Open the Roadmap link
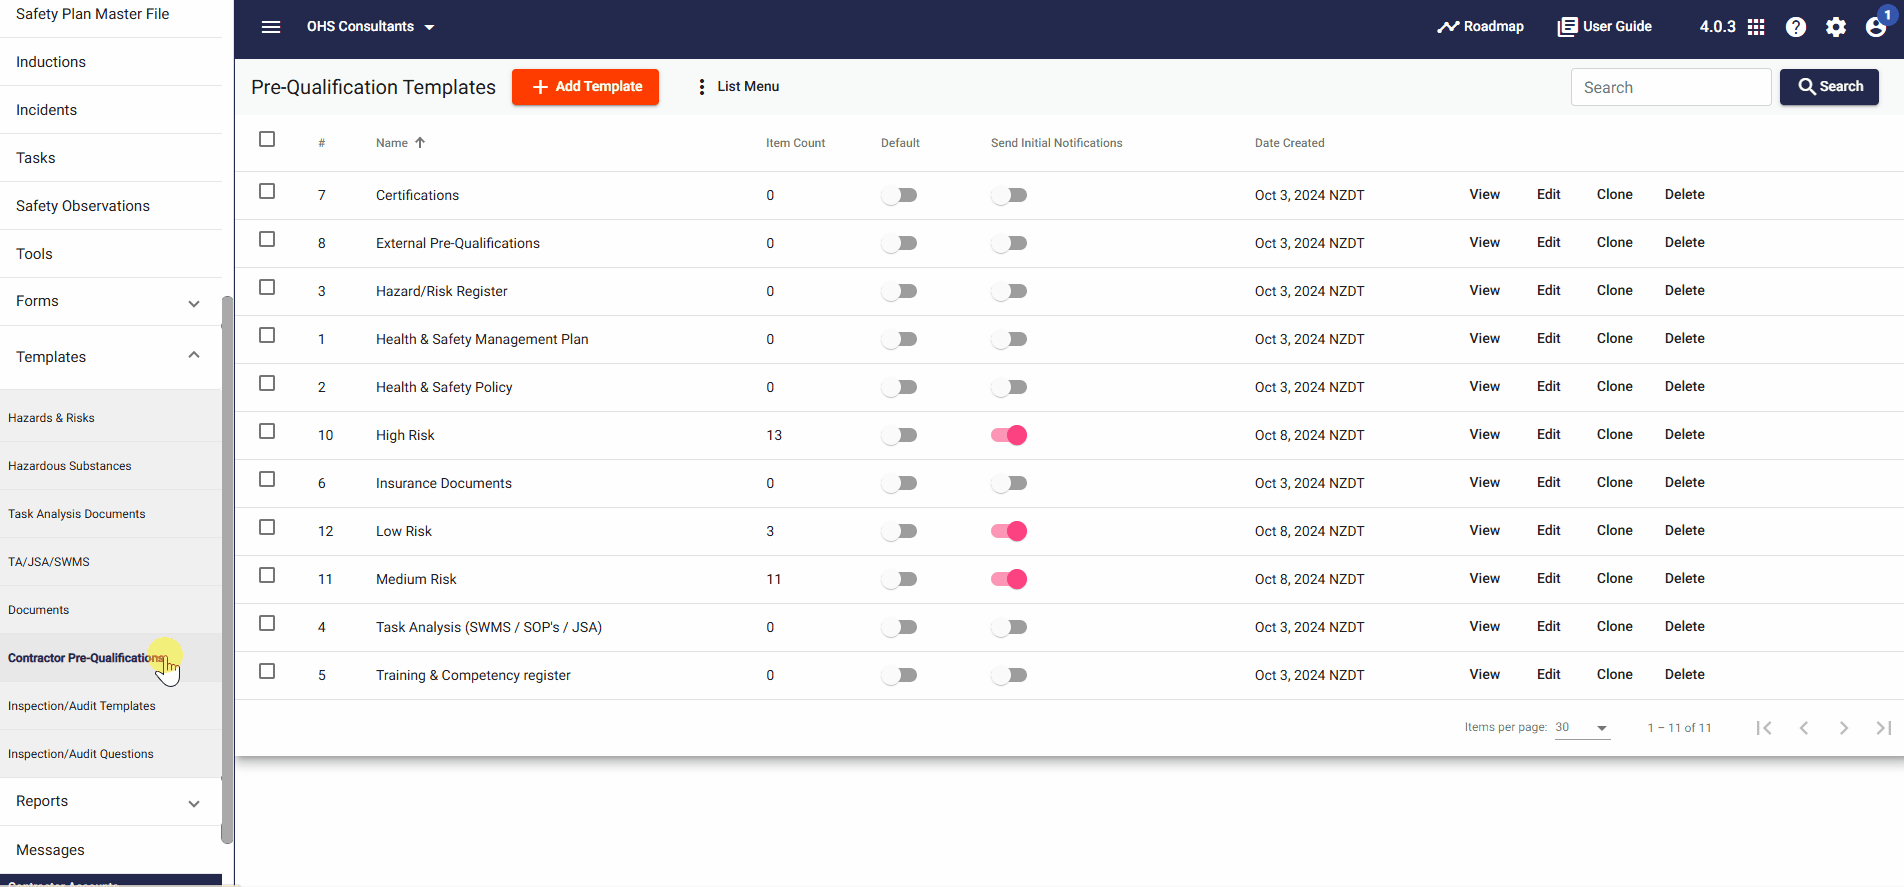Image resolution: width=1904 pixels, height=887 pixels. (1481, 27)
